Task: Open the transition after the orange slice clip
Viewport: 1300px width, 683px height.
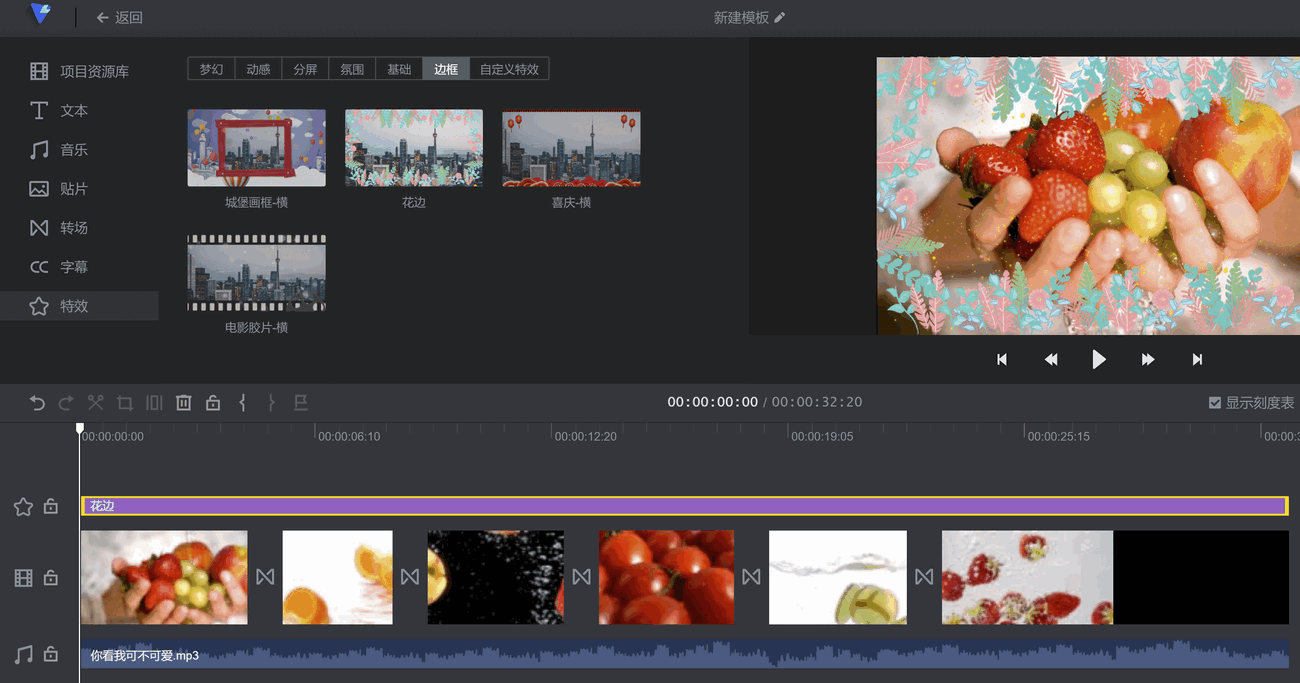Action: (x=410, y=577)
